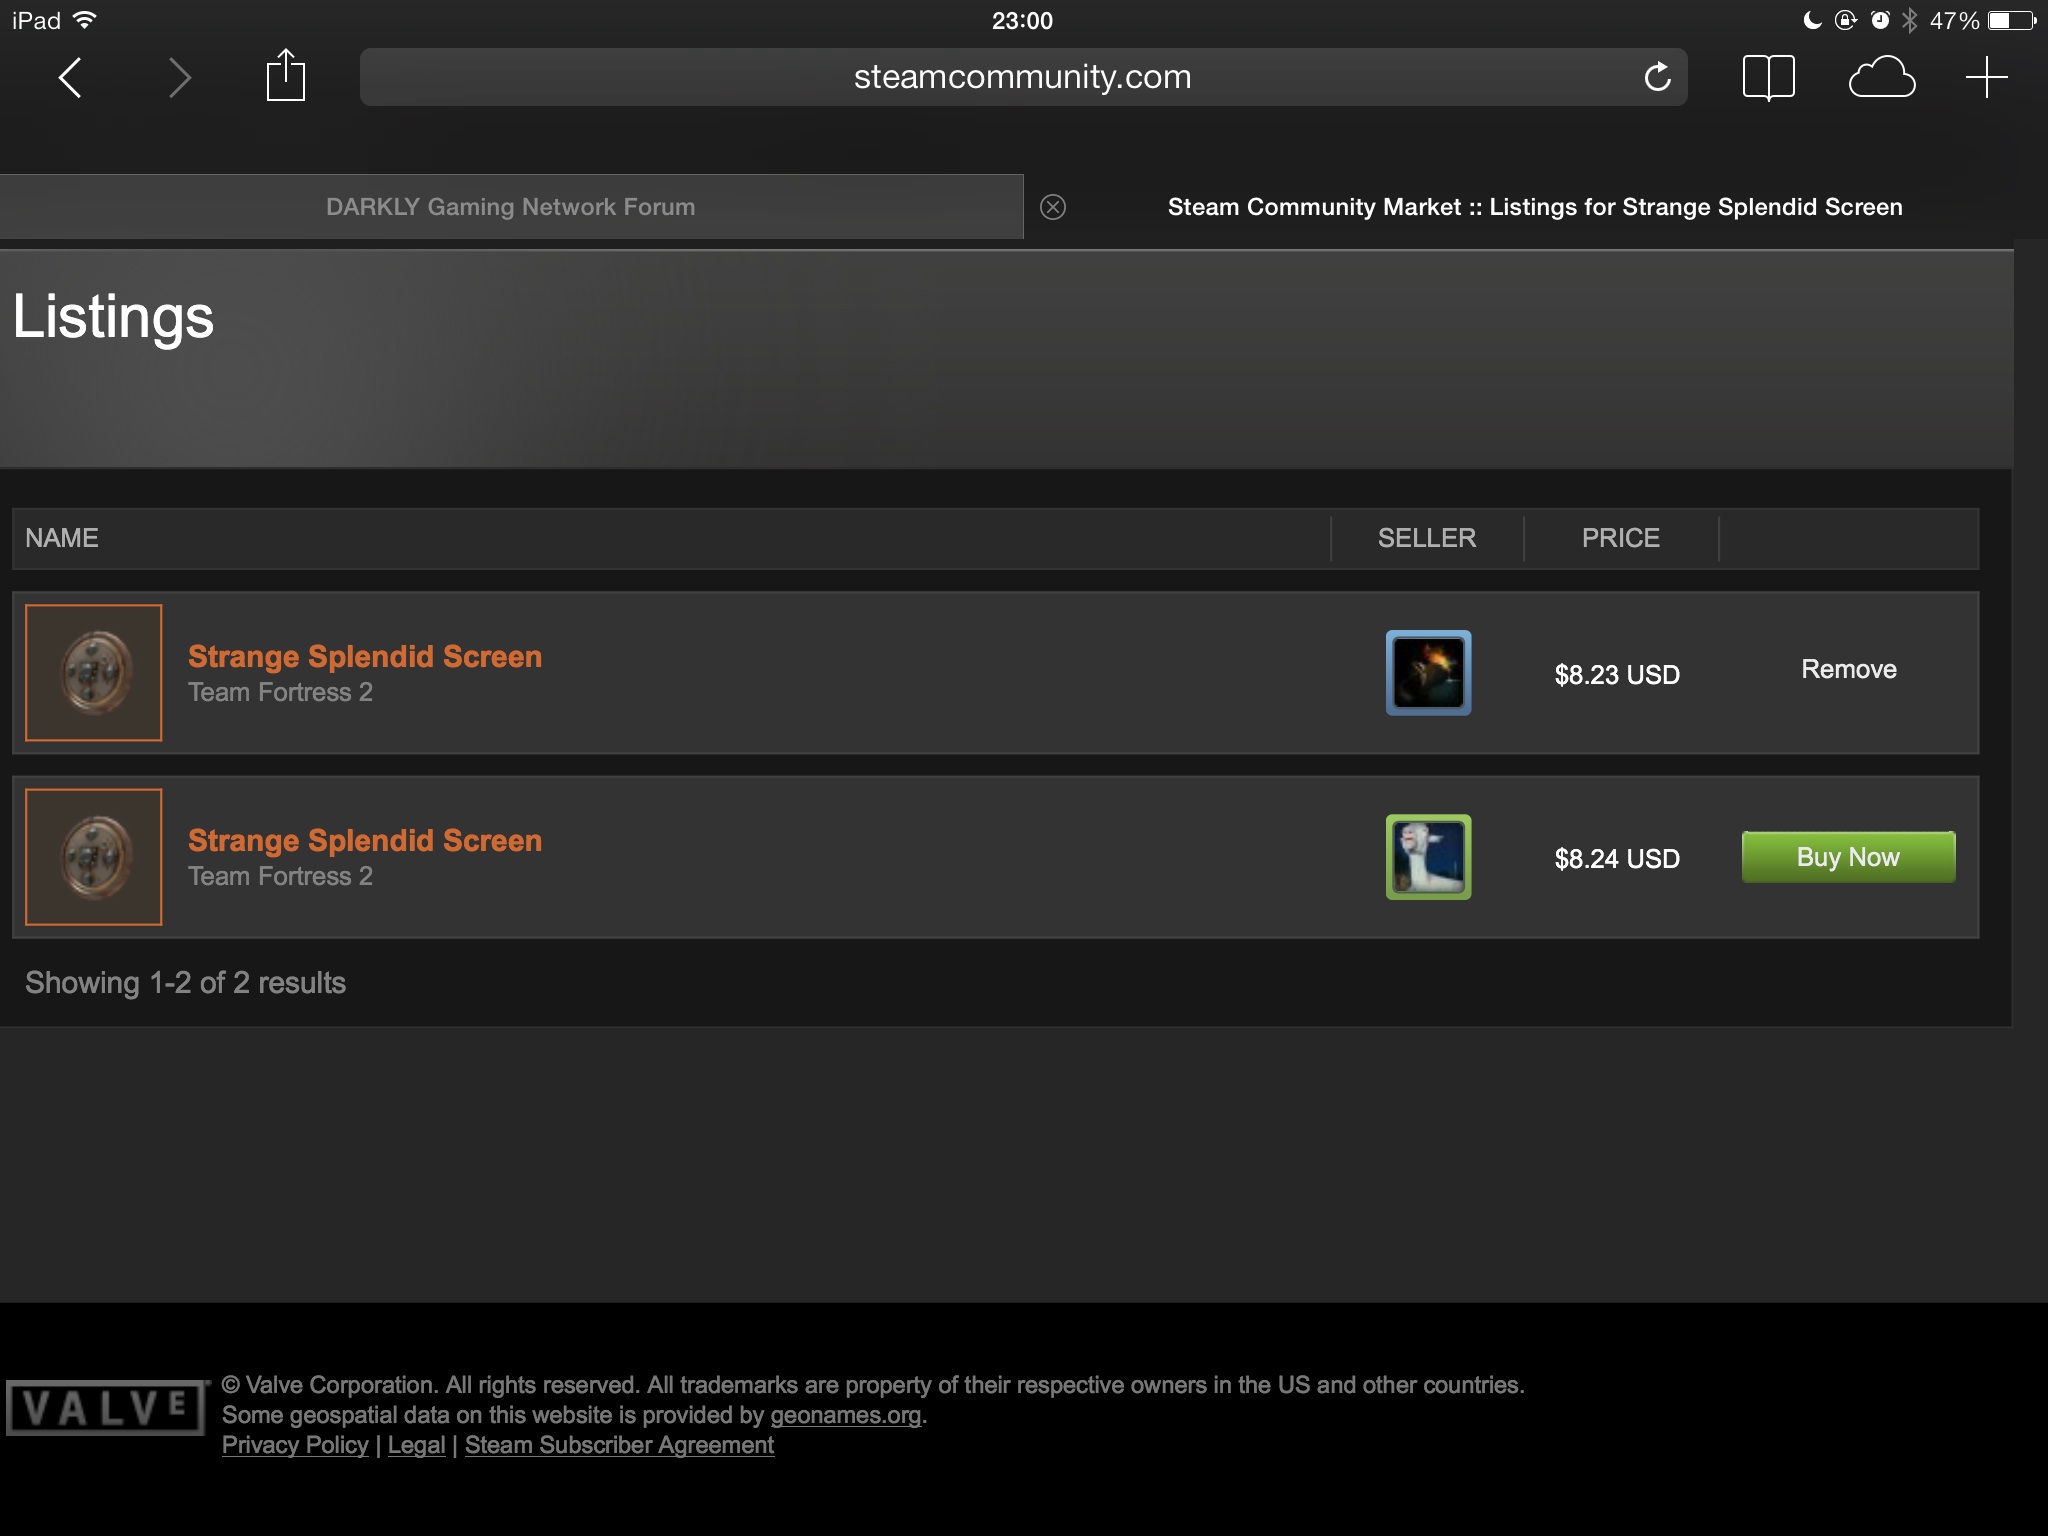Select the Steam Community Market listings tab
The height and width of the screenshot is (1536, 2048).
coord(1535,207)
